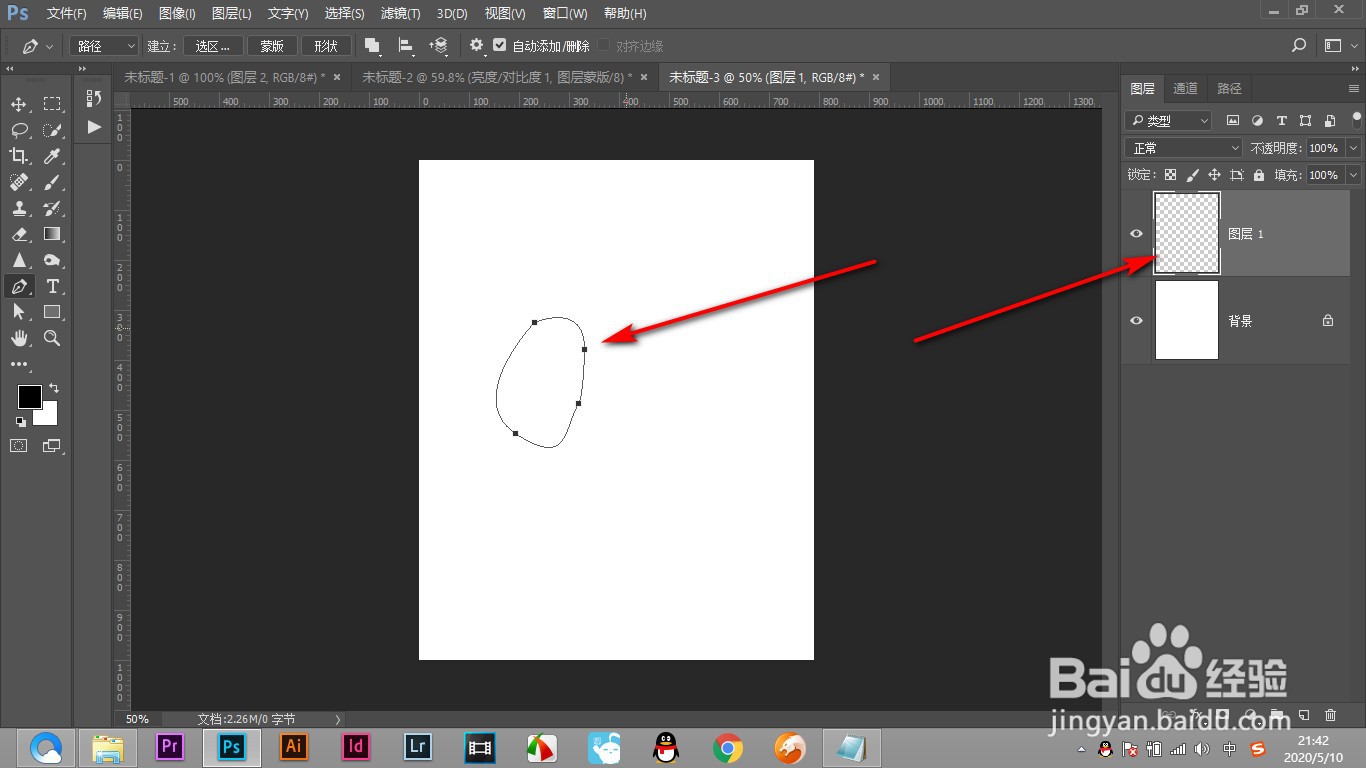Toggle pixel layer filter

[x=1233, y=120]
